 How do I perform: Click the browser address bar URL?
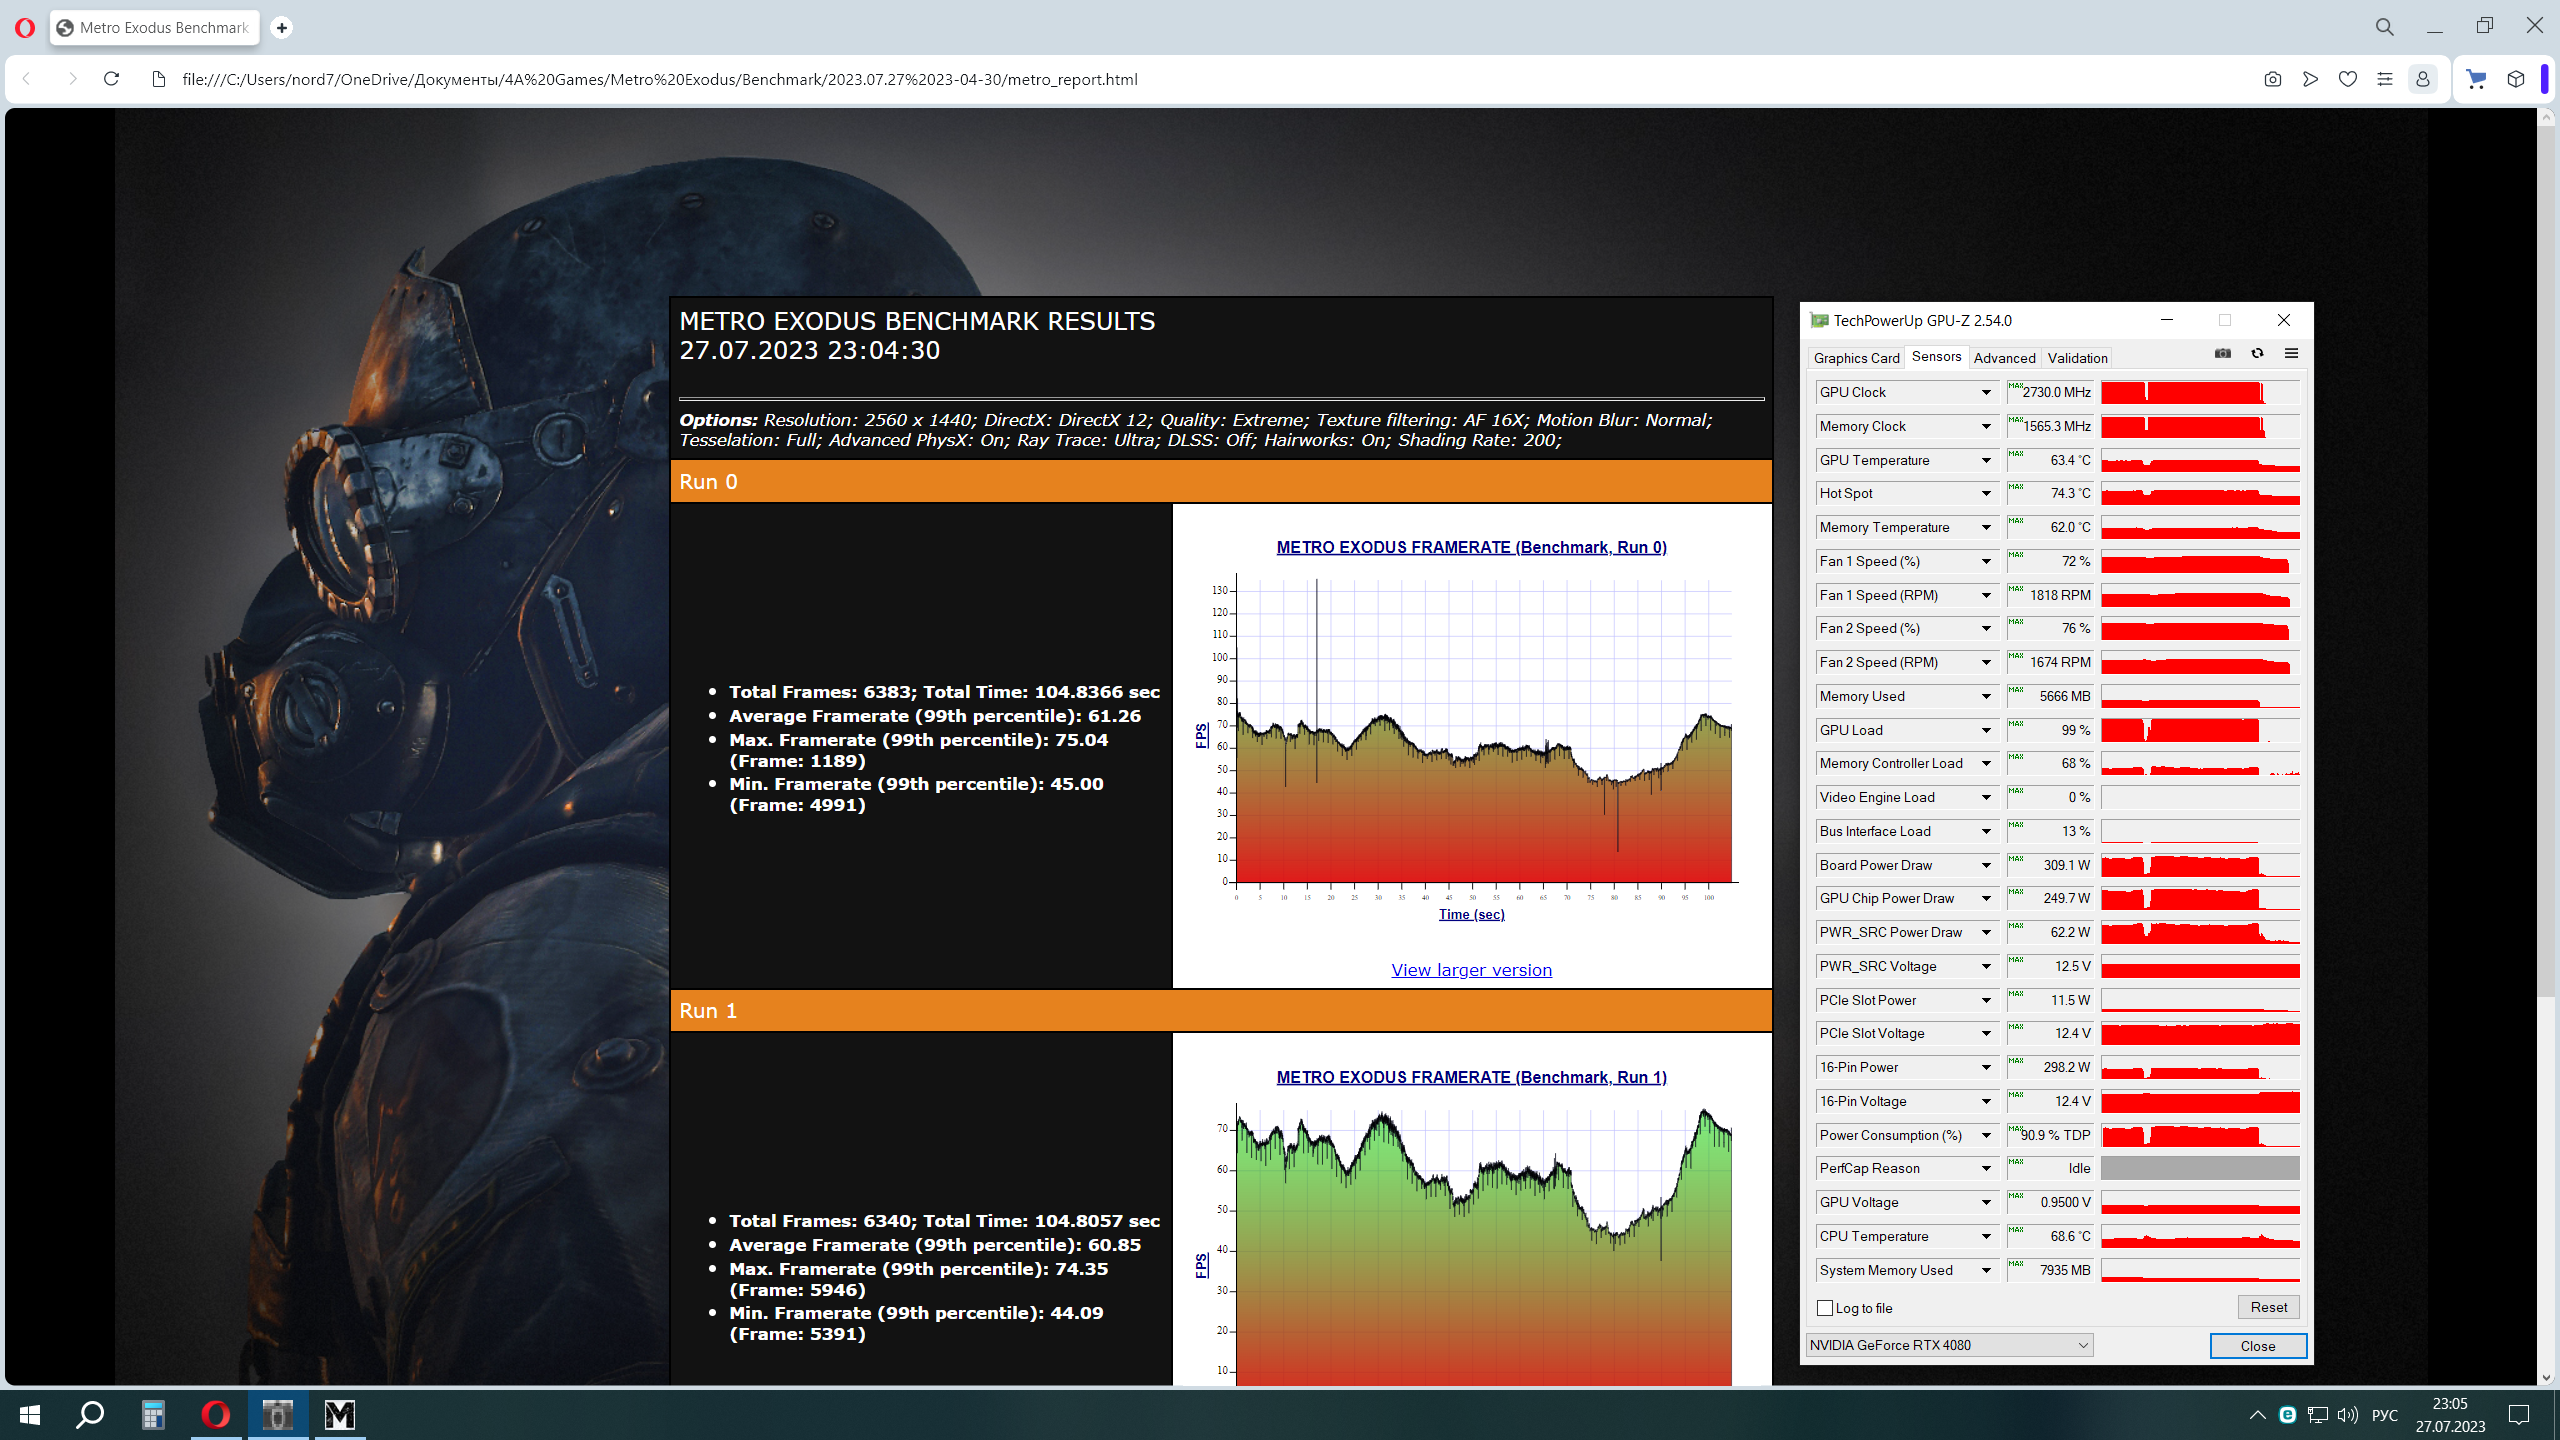(x=660, y=79)
